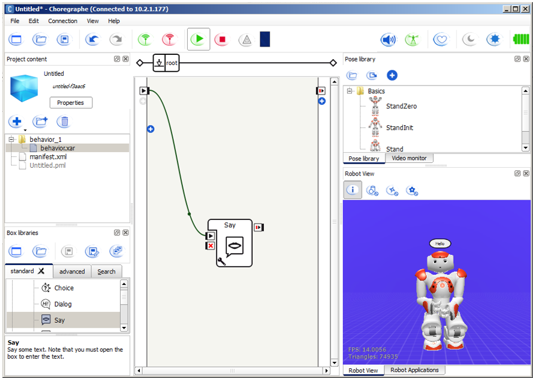Image resolution: width=534 pixels, height=382 pixels.
Task: Click the root box in flow diagram path
Action: click(x=166, y=63)
